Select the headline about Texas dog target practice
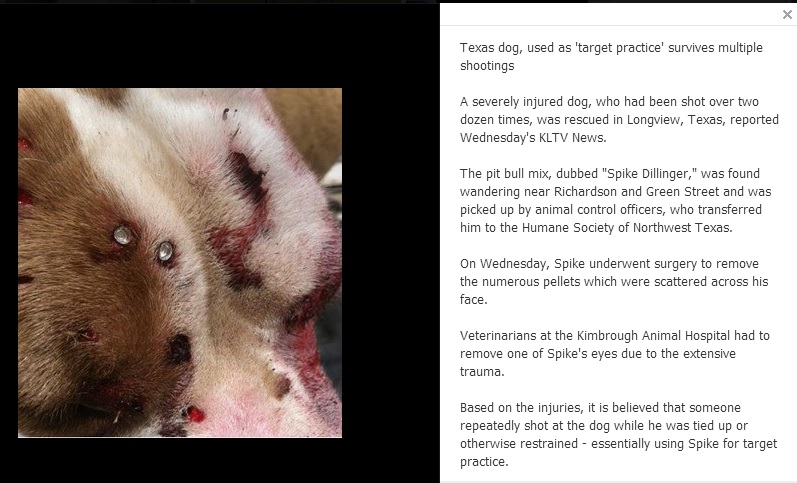The width and height of the screenshot is (797, 483). [x=611, y=56]
